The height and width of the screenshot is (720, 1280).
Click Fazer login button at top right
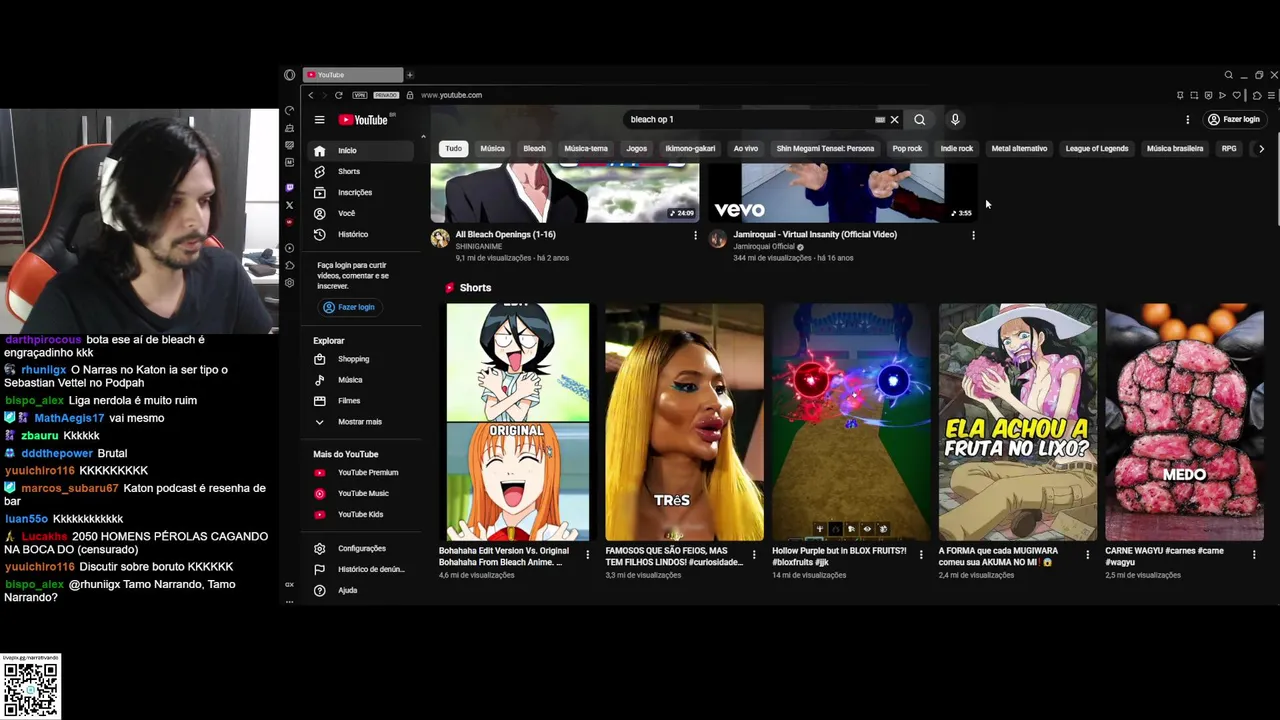[1234, 120]
